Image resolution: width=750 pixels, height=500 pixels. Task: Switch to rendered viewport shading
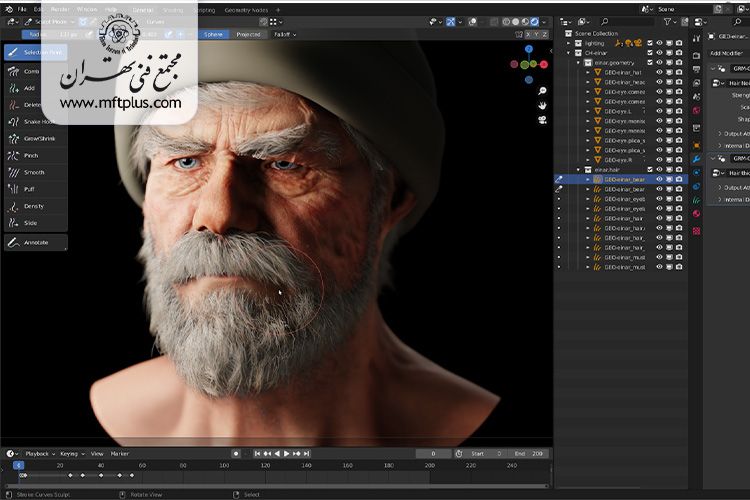pyautogui.click(x=534, y=22)
